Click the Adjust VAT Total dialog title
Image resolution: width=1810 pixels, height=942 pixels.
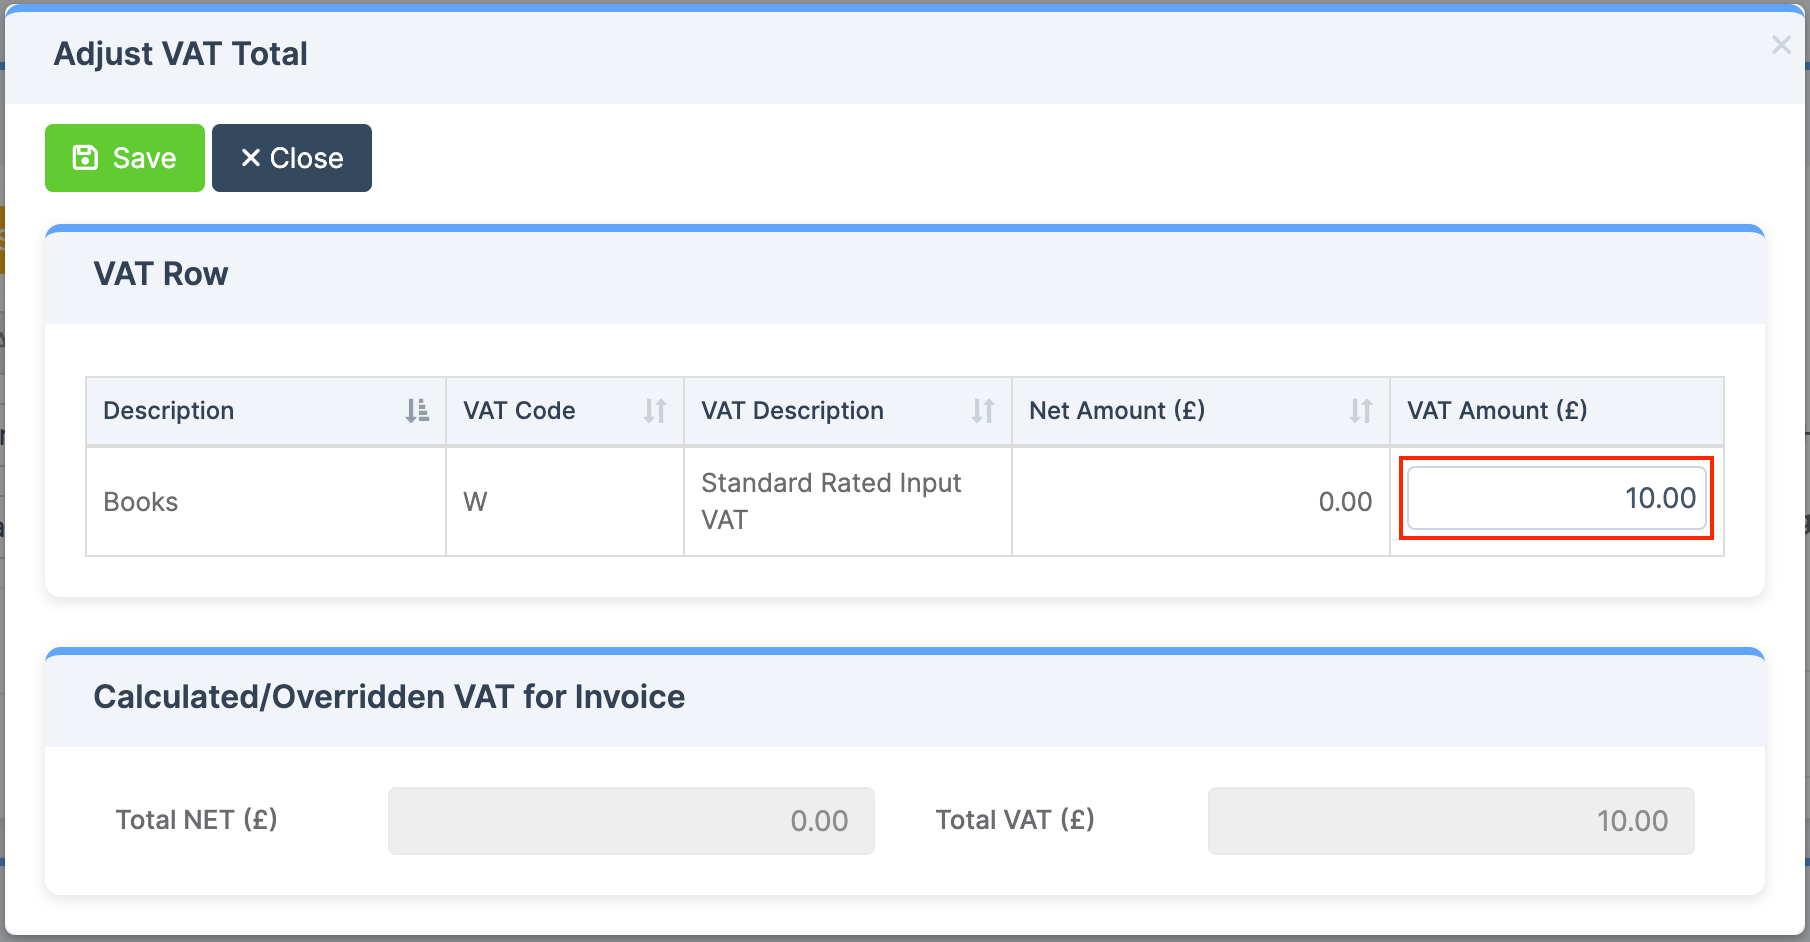pyautogui.click(x=181, y=54)
